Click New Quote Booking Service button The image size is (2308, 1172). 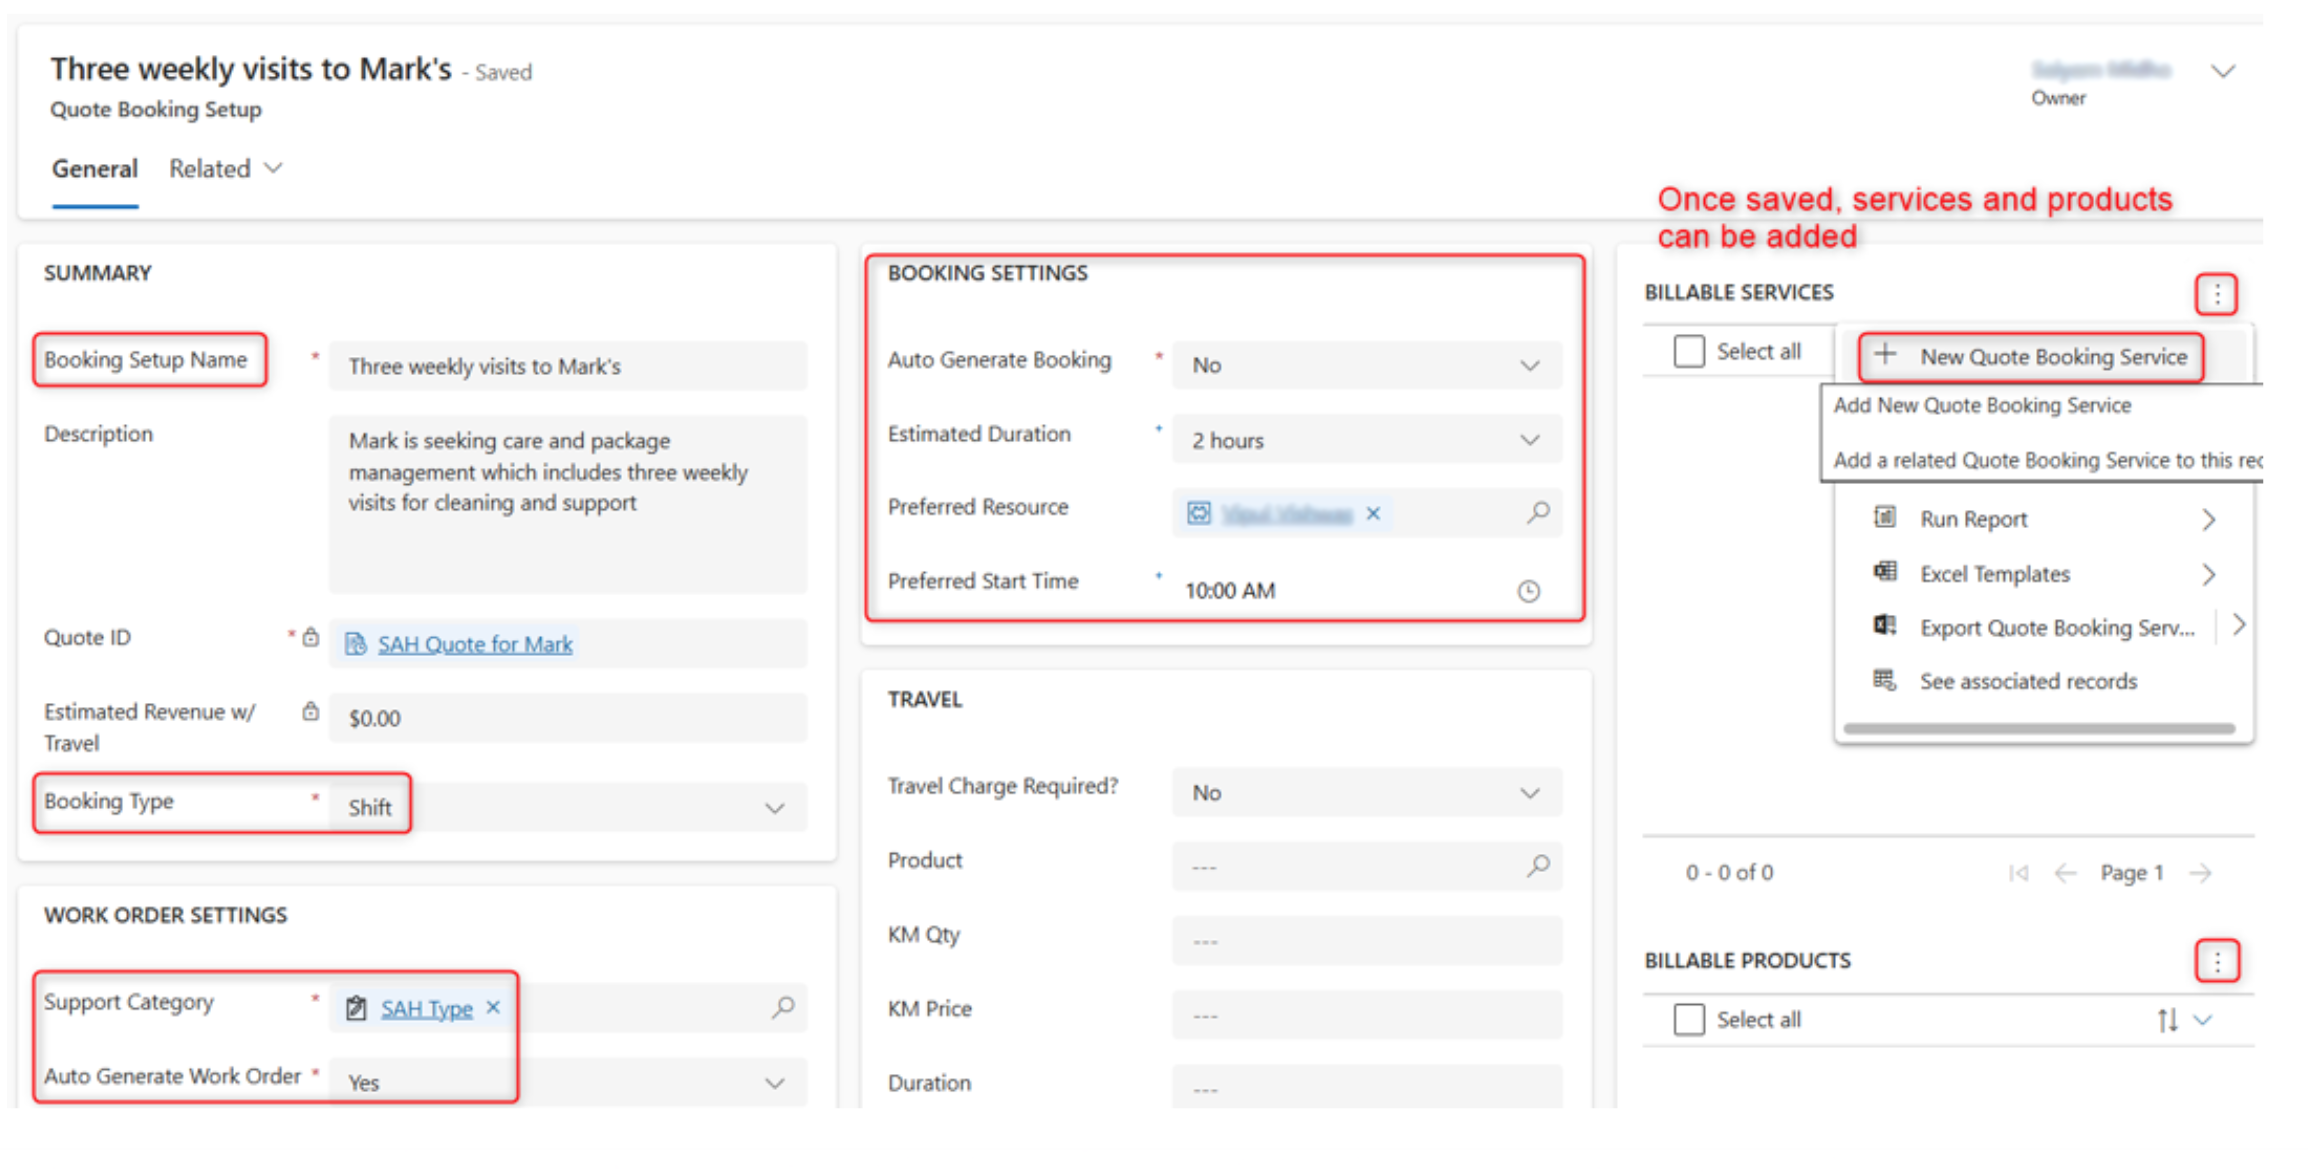tap(2032, 357)
